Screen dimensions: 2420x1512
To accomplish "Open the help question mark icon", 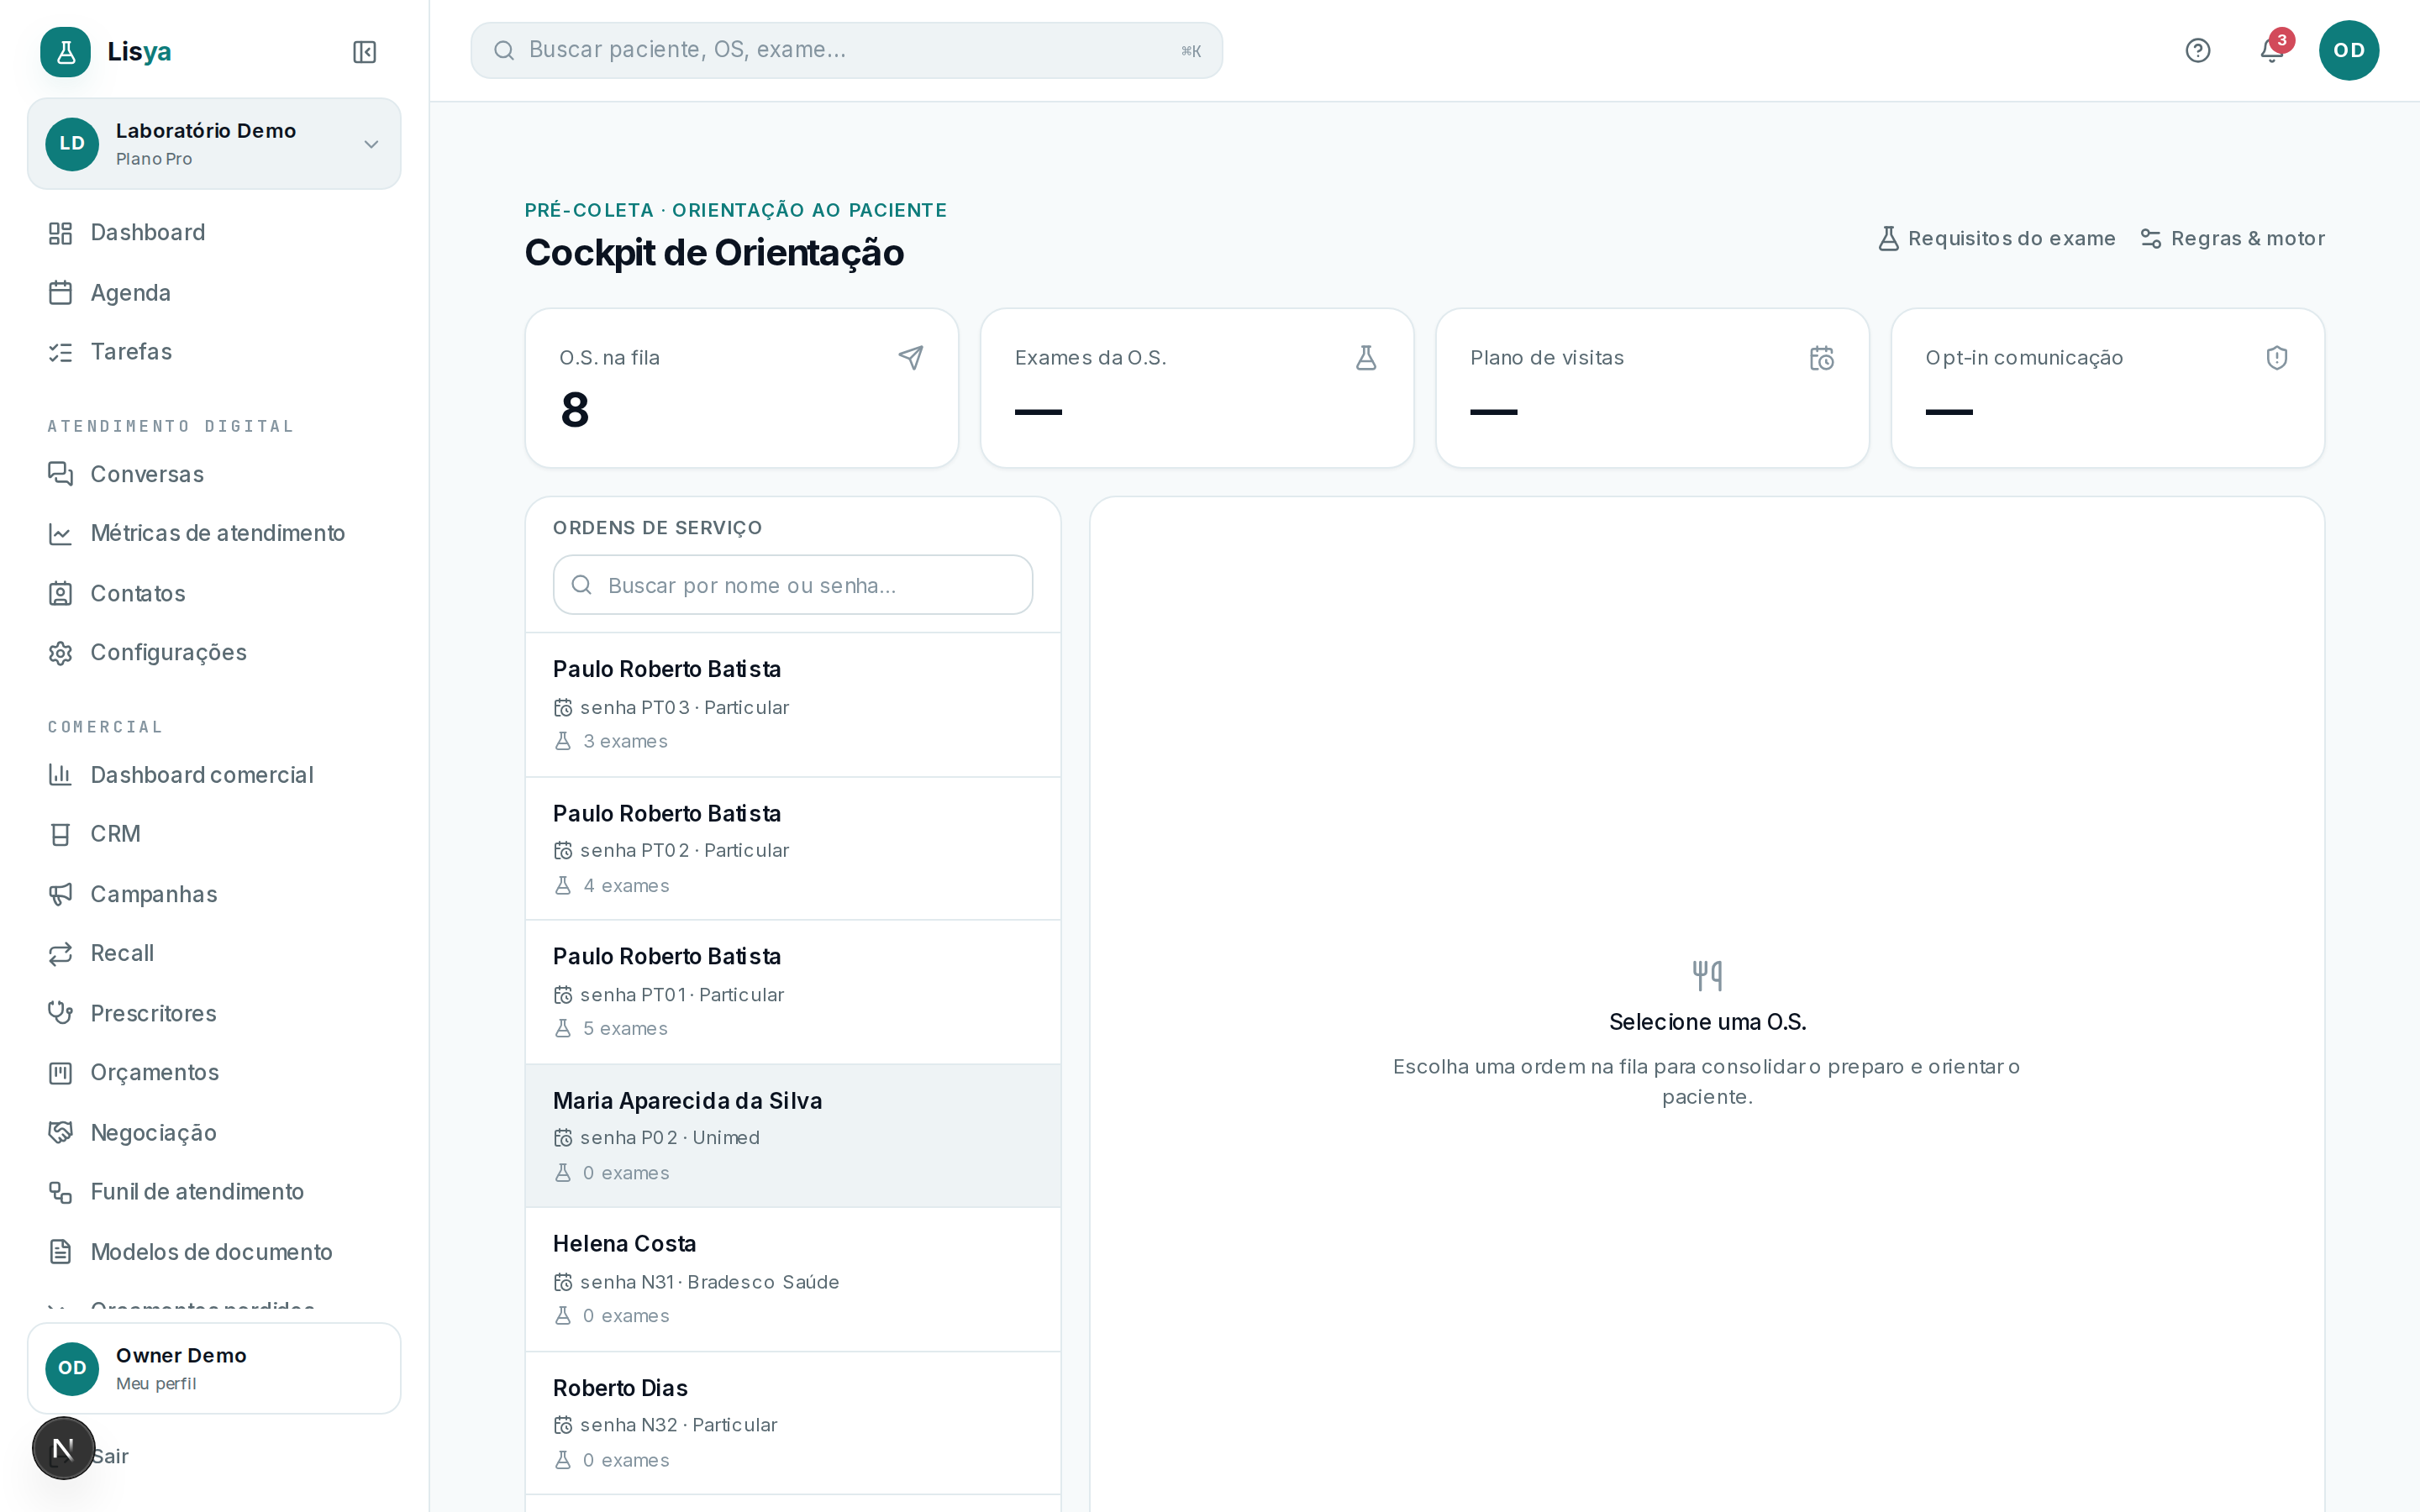I will point(2197,50).
